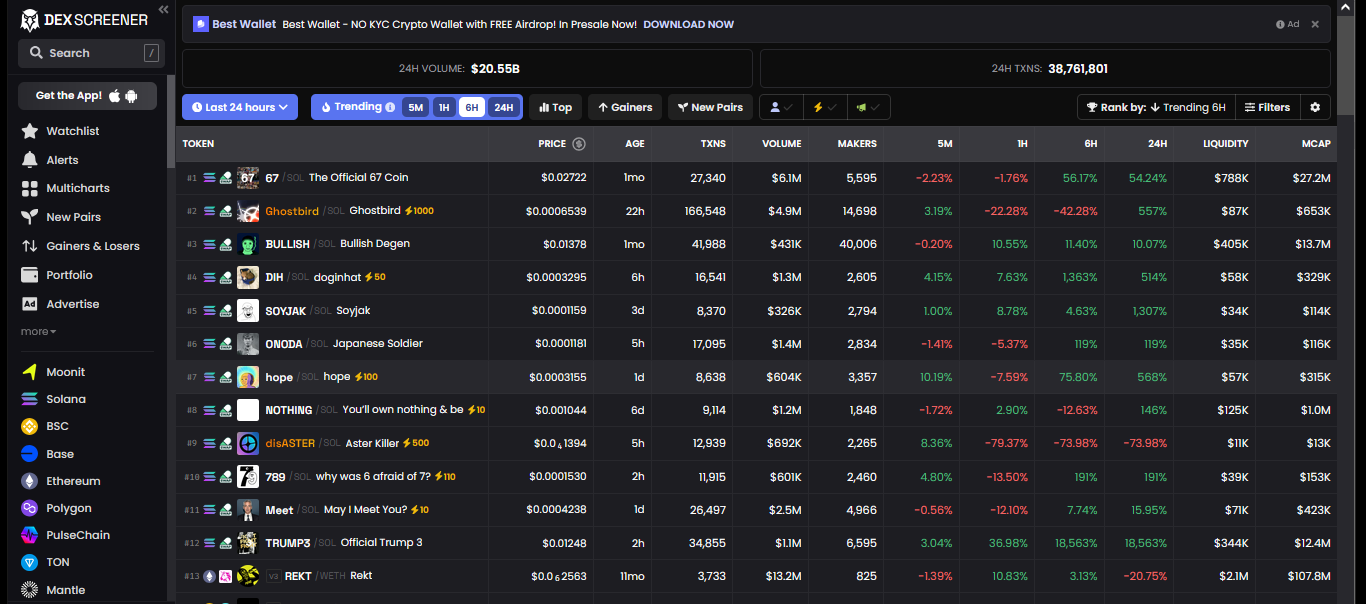1366x604 pixels.
Task: Click ONODA's 17,095 transactions cell
Action: 709,344
